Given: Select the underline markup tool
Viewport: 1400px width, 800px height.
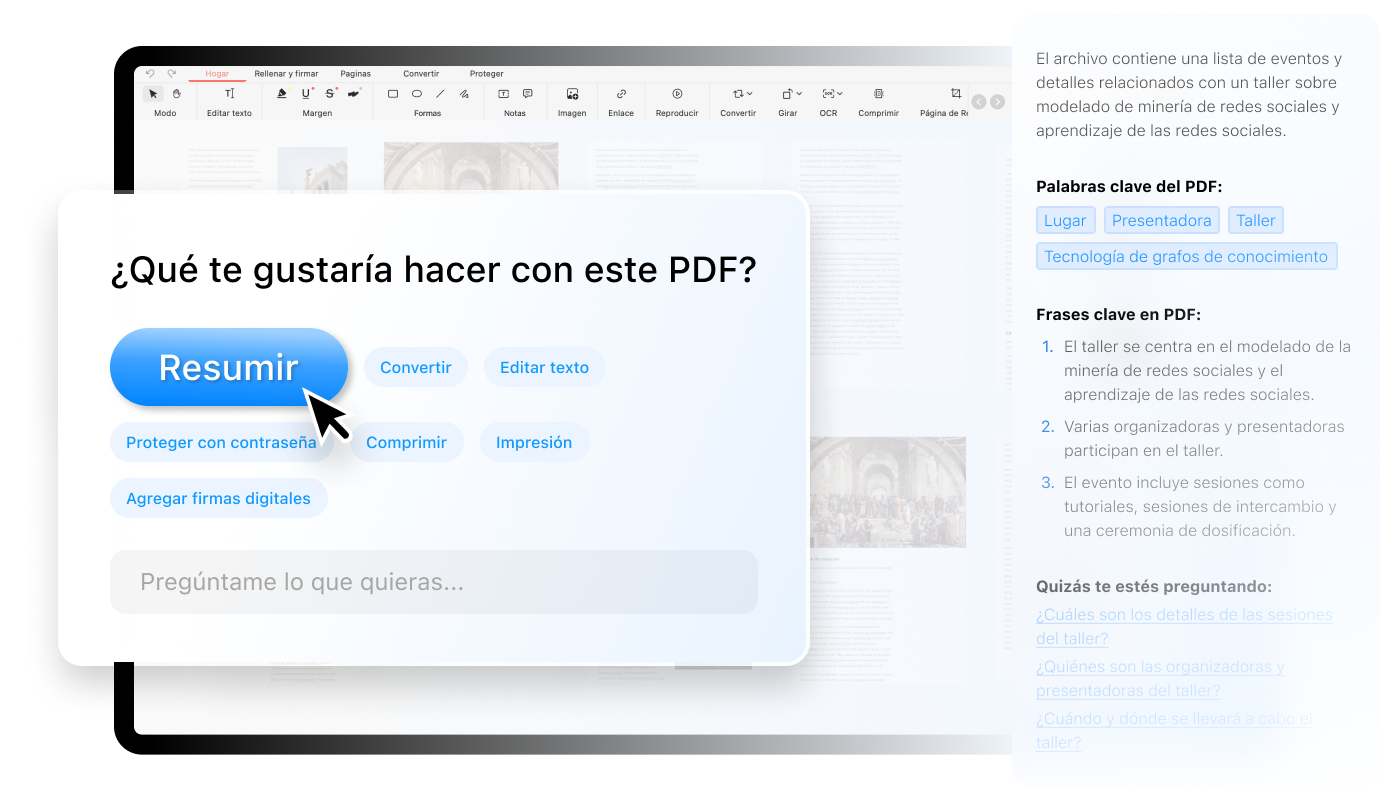Looking at the screenshot, I should 306,94.
